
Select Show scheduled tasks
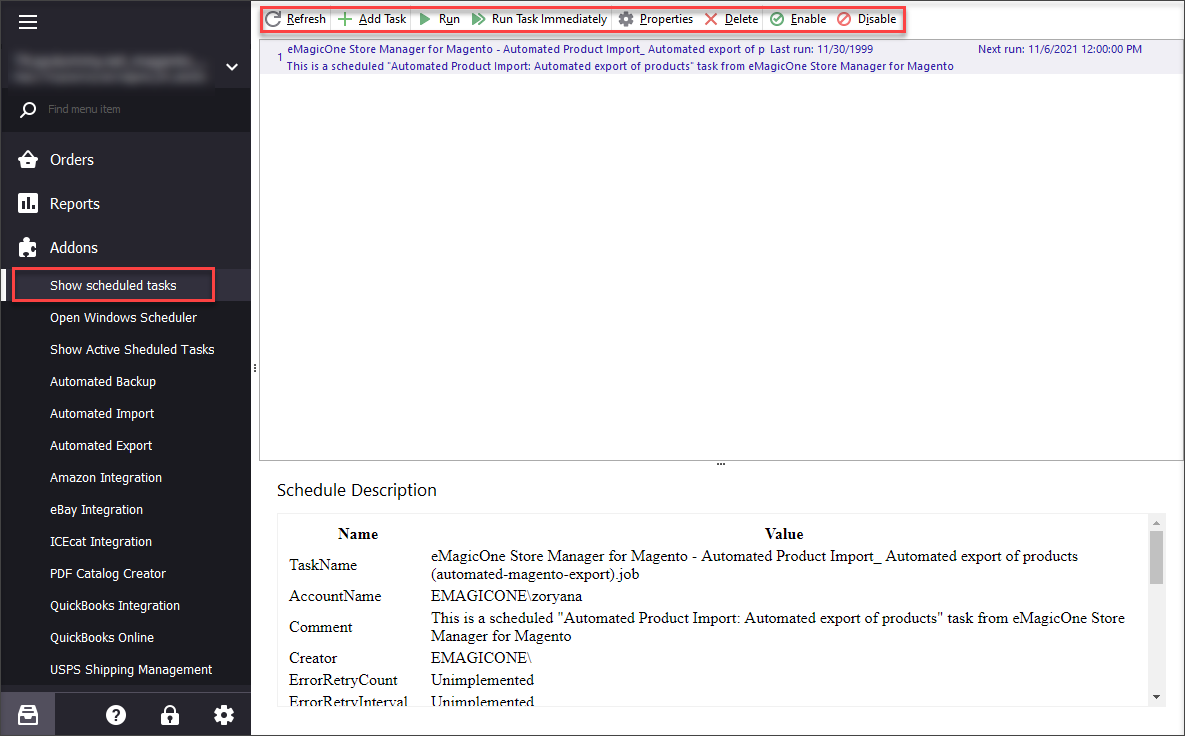(x=113, y=285)
